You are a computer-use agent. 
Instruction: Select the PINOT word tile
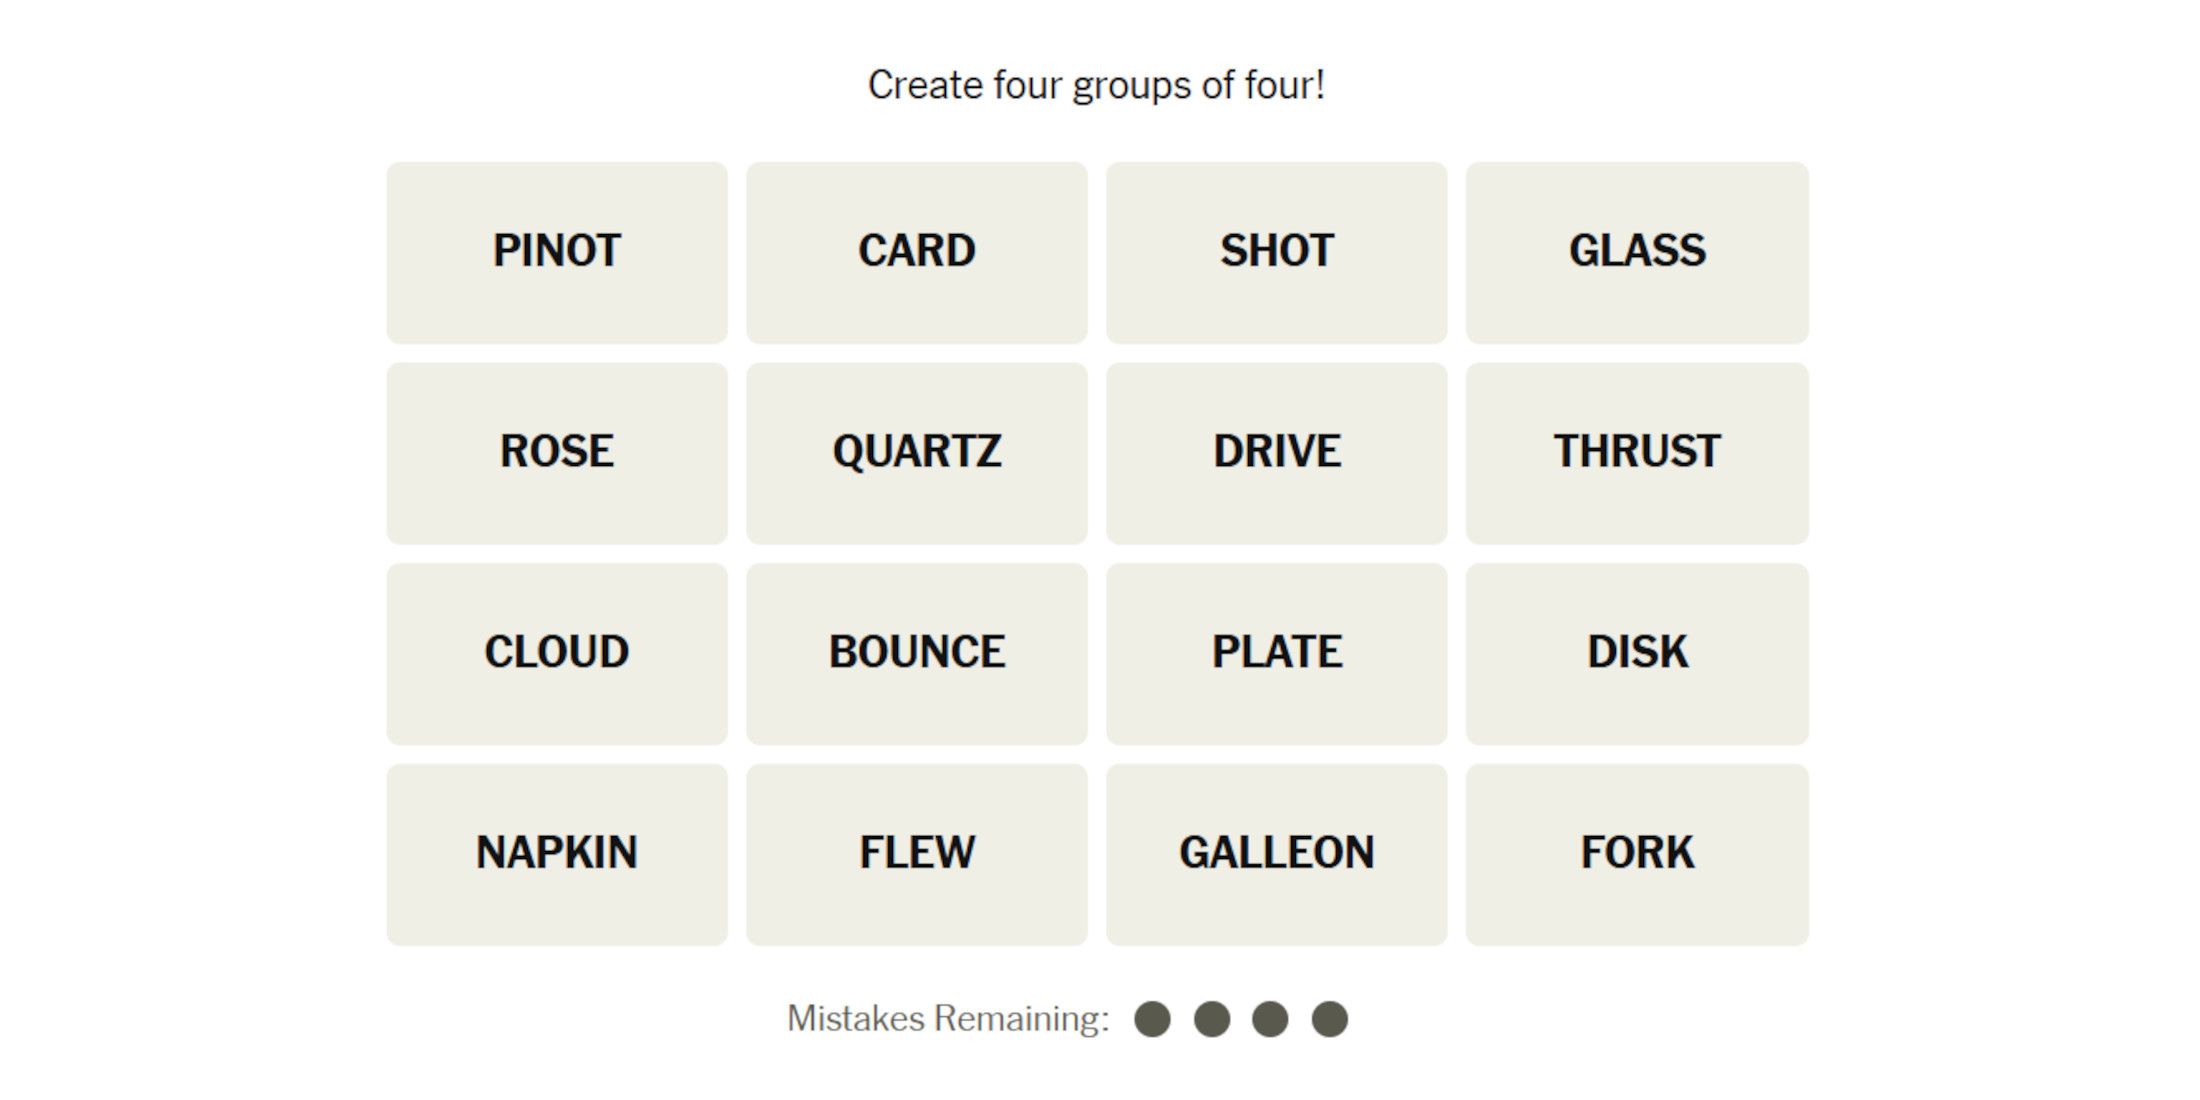coord(557,252)
